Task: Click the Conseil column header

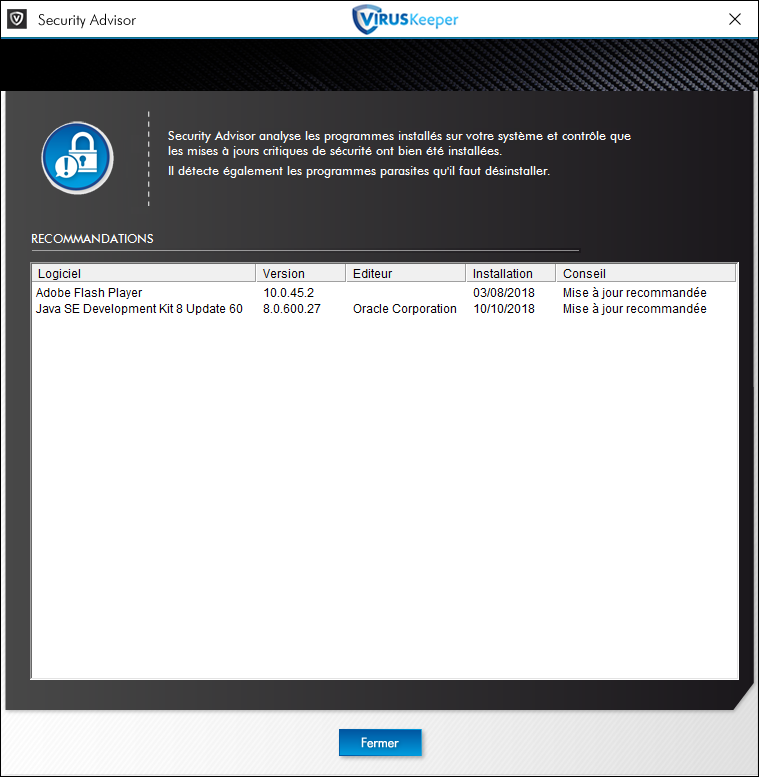Action: pyautogui.click(x=645, y=273)
